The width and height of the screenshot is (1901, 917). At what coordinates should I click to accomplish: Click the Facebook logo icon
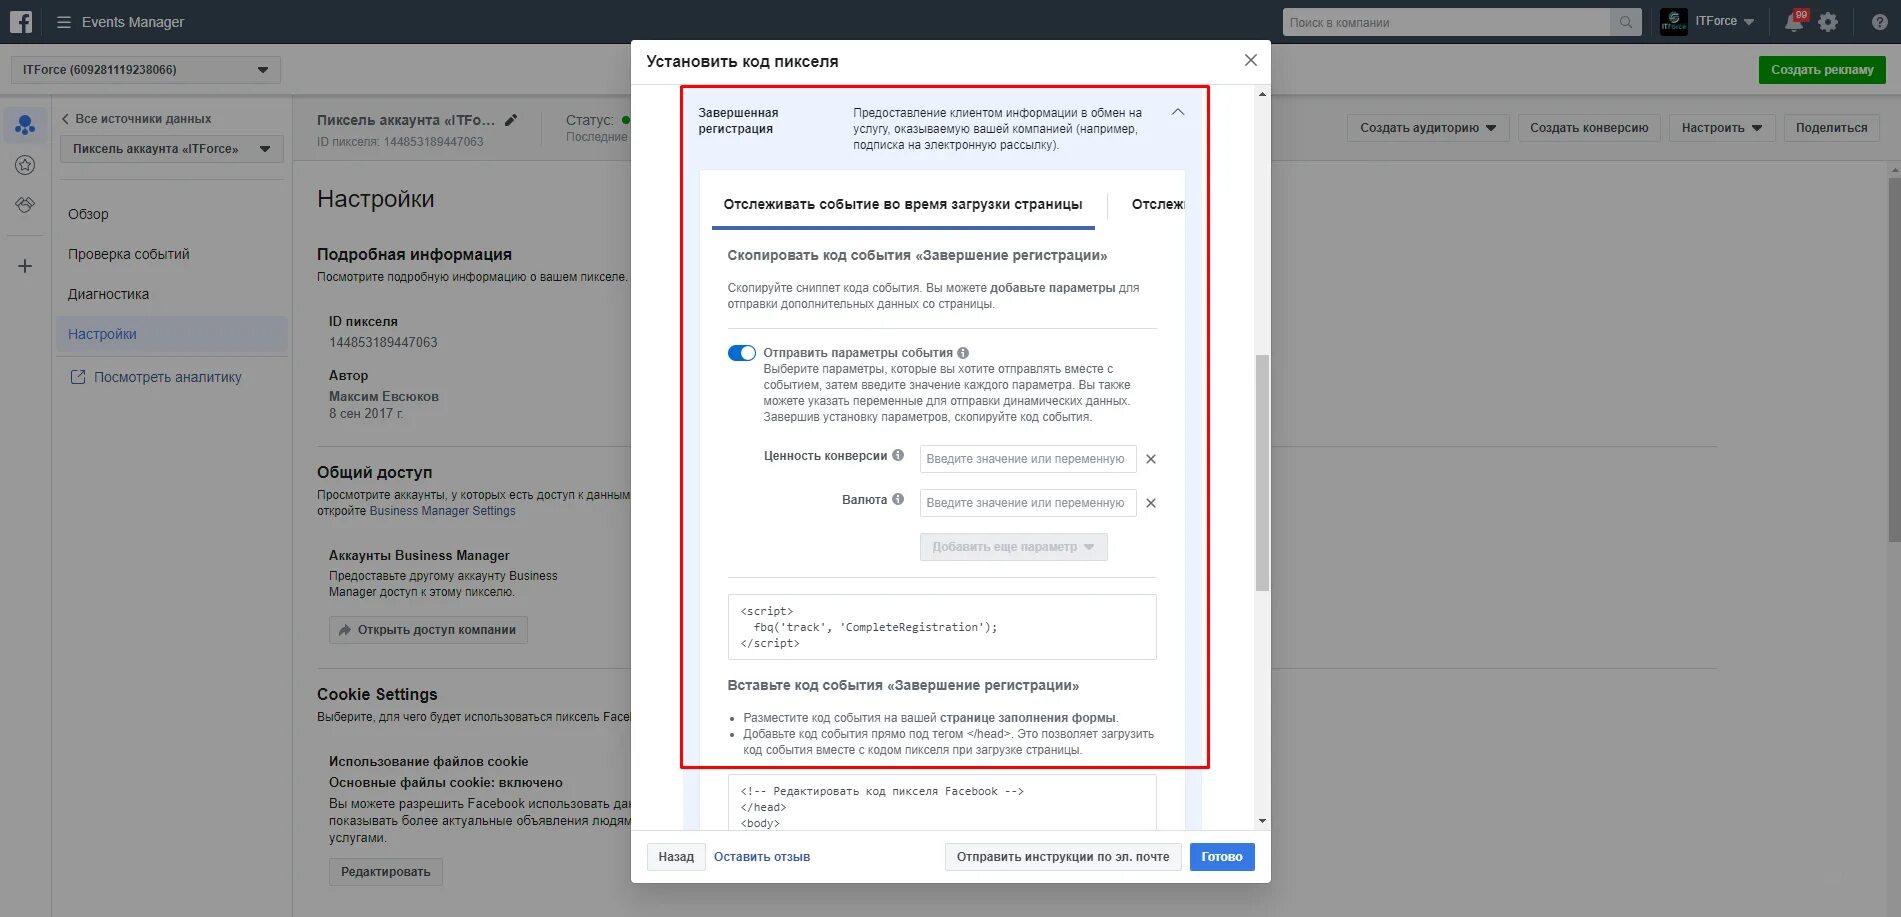click(21, 21)
